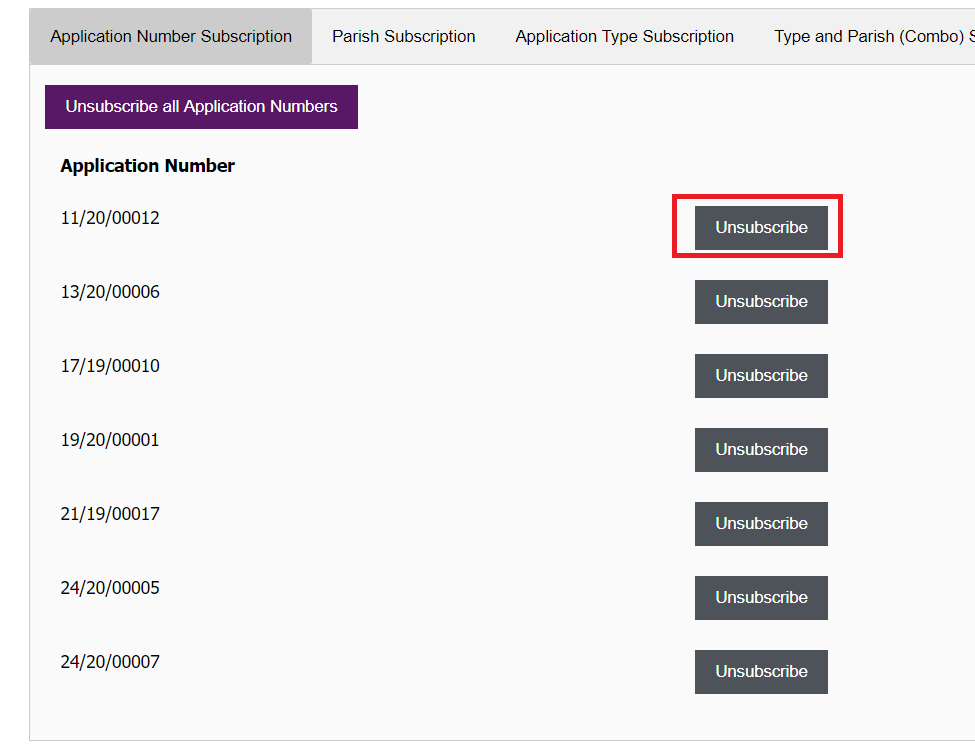The width and height of the screenshot is (975, 750).
Task: Unsubscribe from application 11/20/00012
Action: (761, 228)
